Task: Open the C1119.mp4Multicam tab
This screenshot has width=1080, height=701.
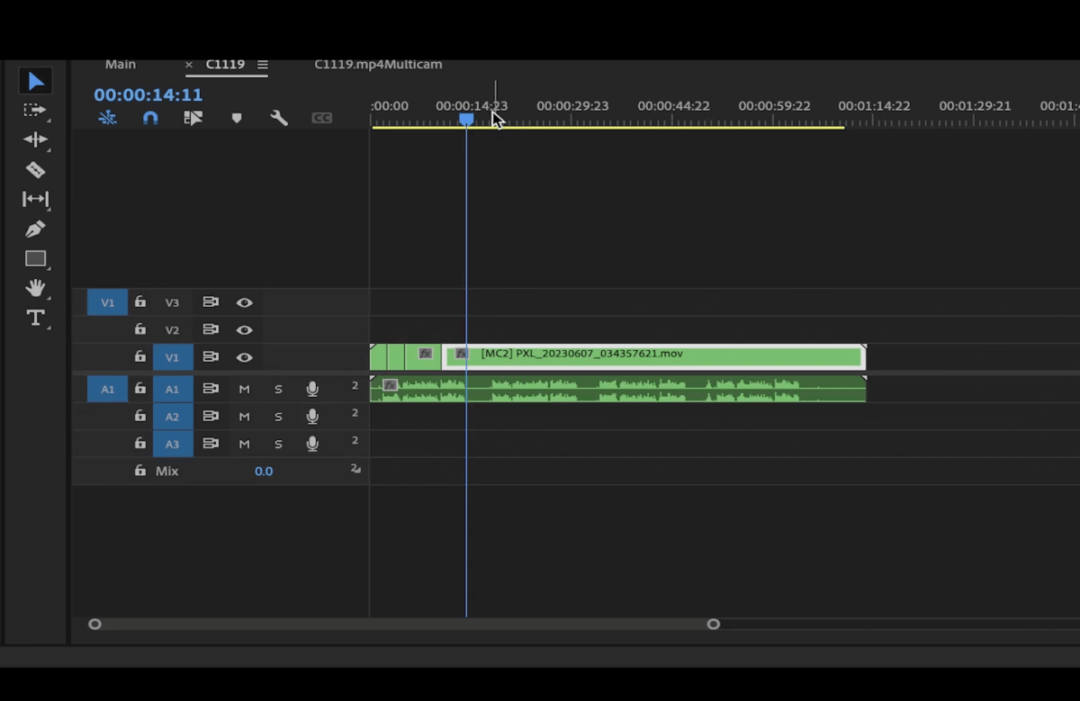Action: pos(377,64)
